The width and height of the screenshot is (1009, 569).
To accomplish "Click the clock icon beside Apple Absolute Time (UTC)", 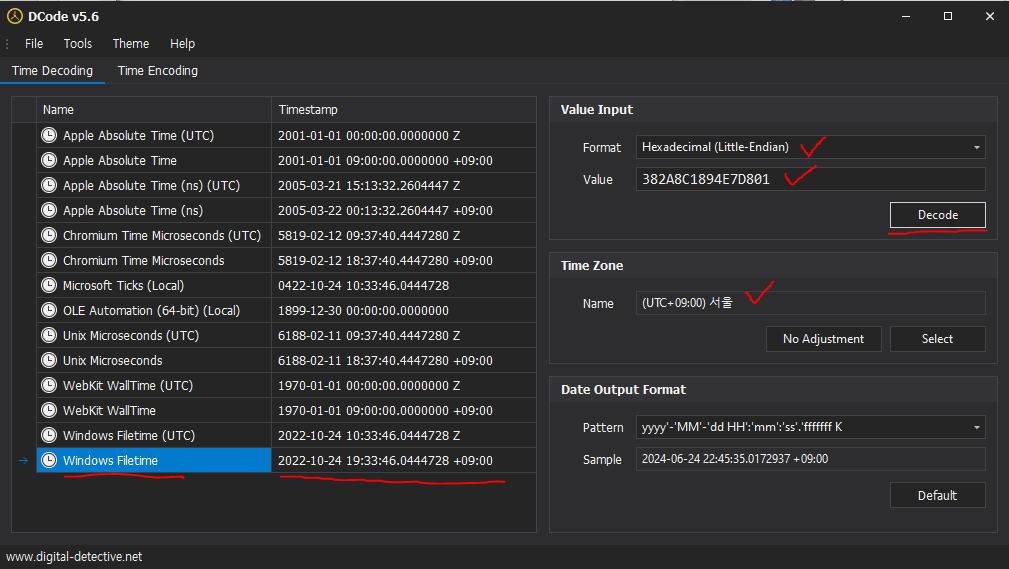I will (49, 135).
